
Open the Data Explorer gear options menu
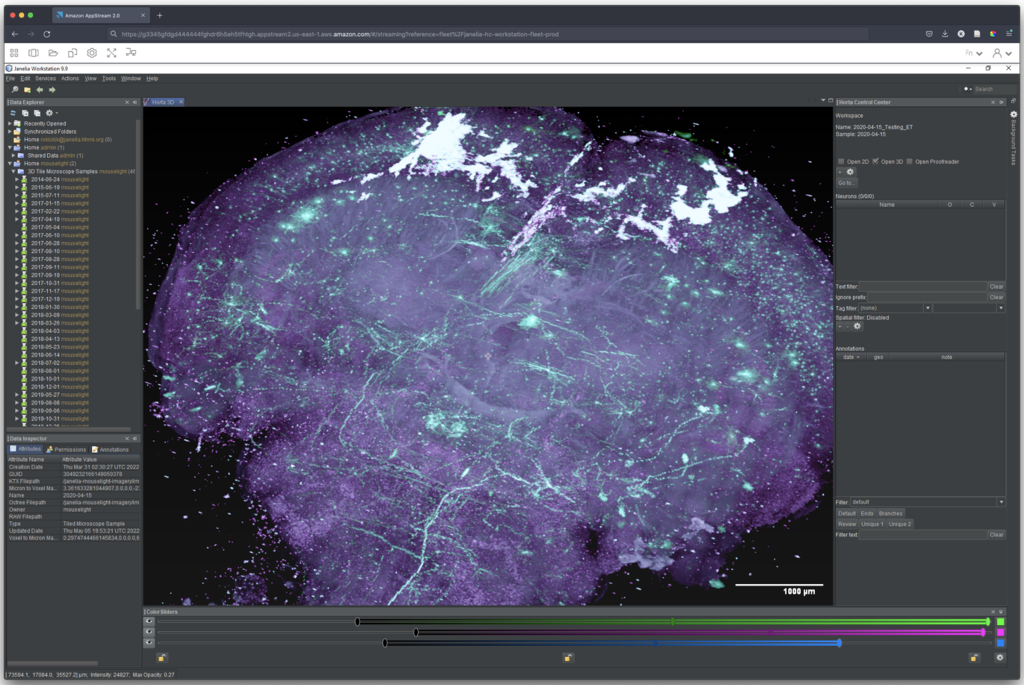[50, 113]
